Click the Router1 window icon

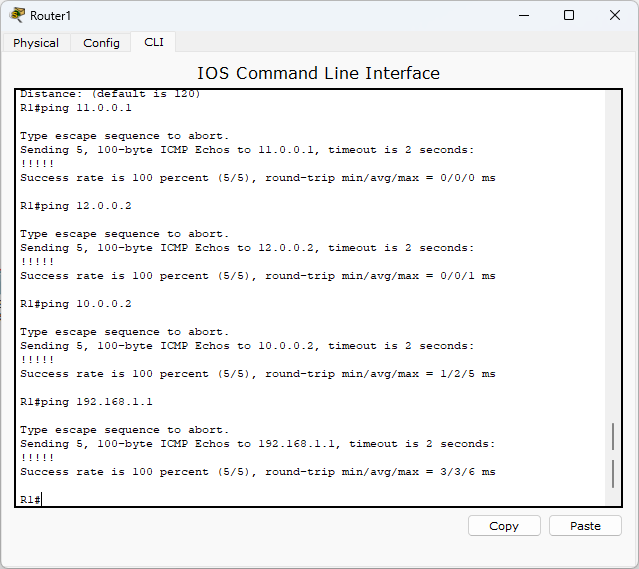pyautogui.click(x=17, y=15)
